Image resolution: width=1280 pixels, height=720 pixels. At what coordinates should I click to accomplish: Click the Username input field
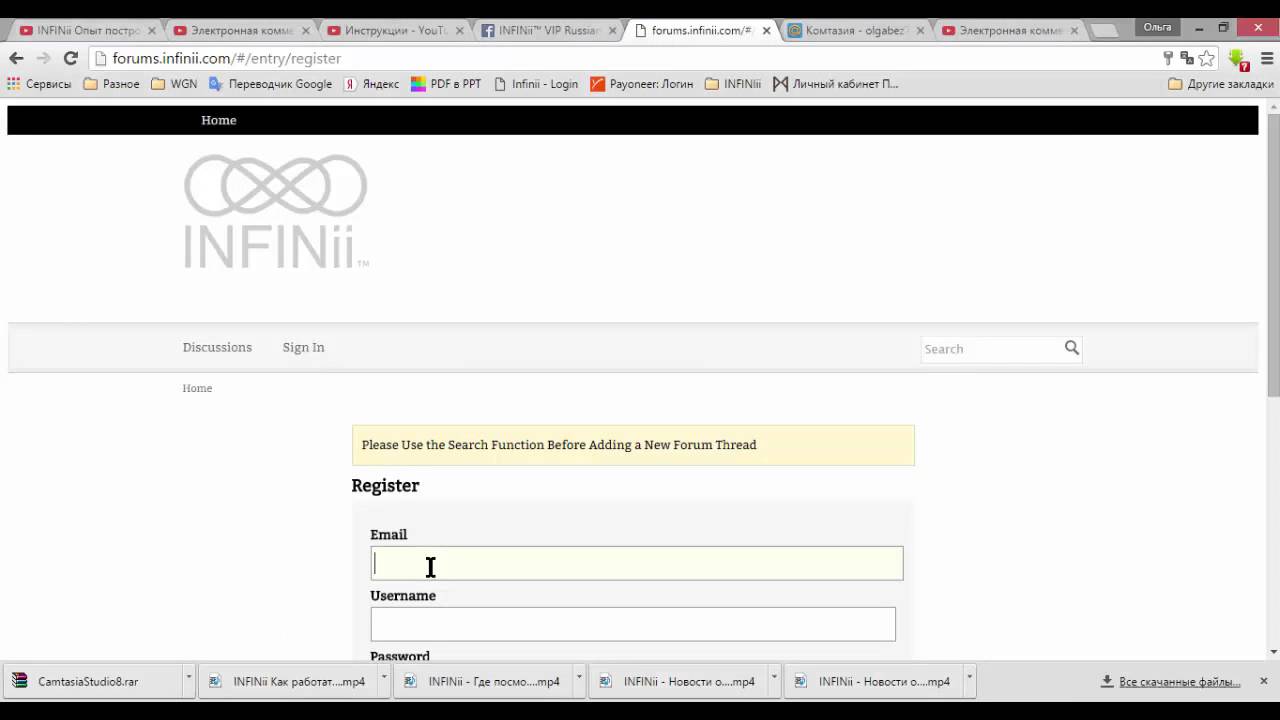tap(633, 624)
